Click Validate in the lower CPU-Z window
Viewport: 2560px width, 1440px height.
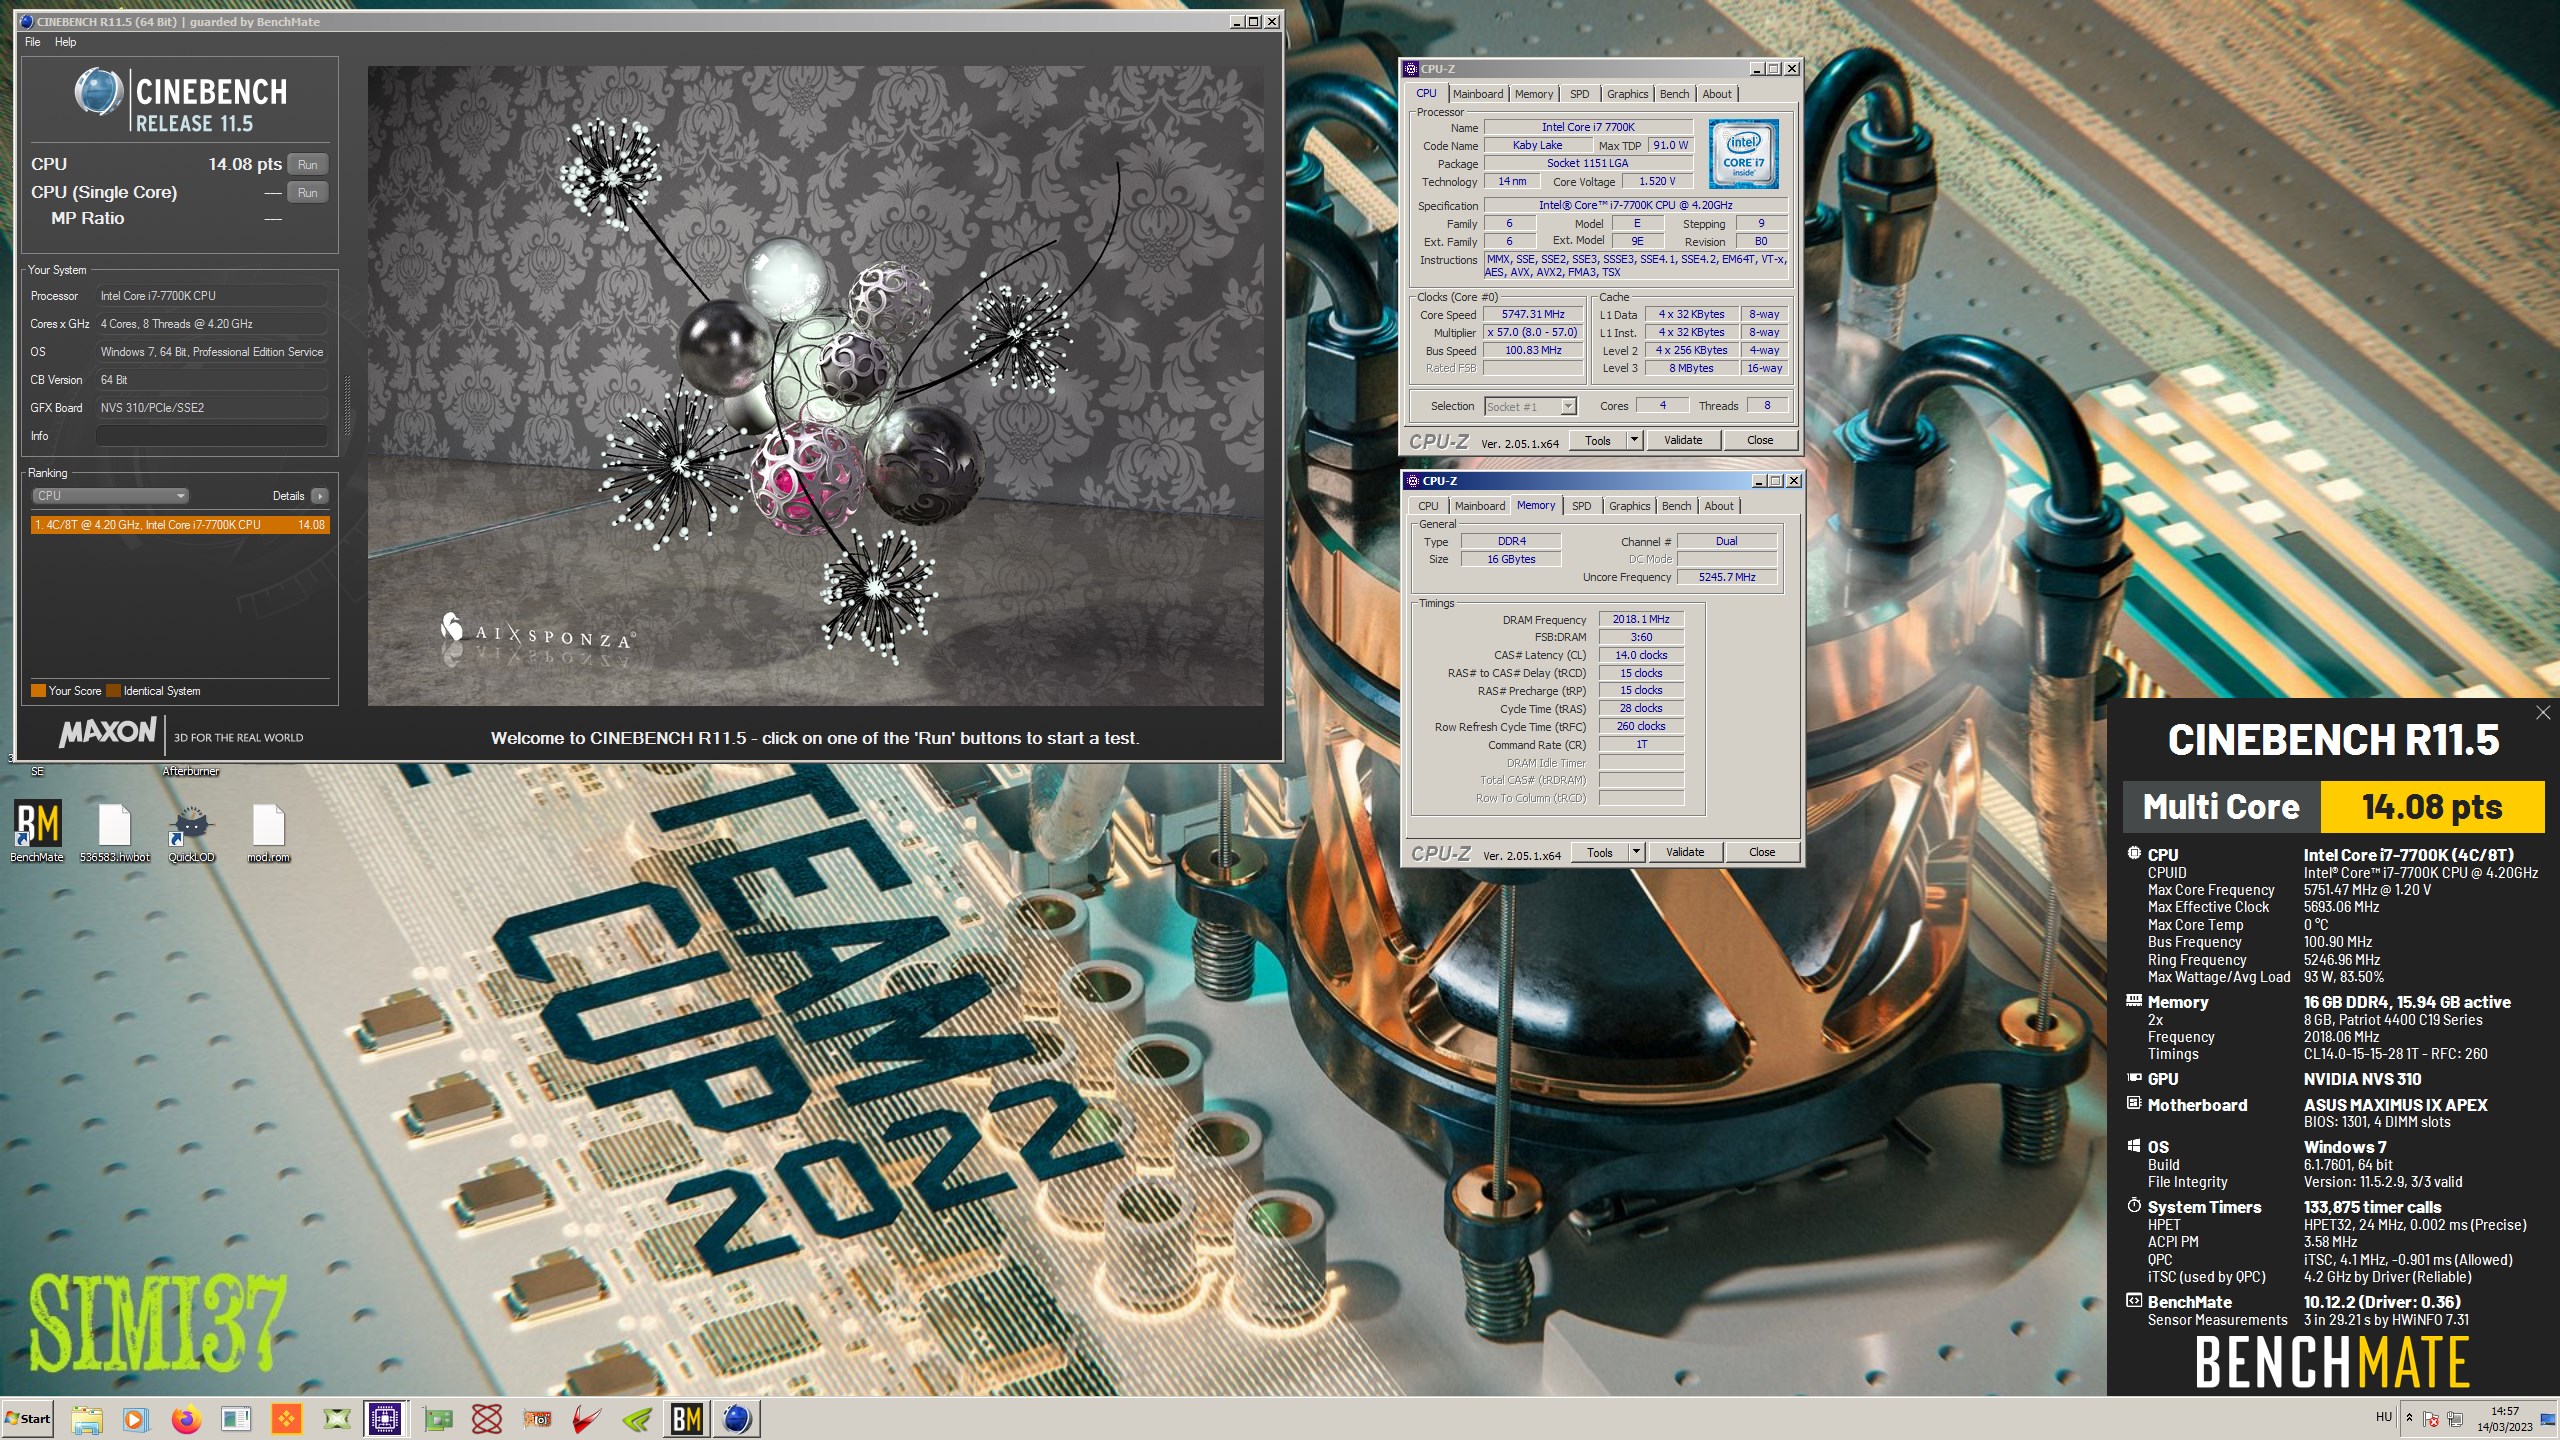click(1685, 852)
